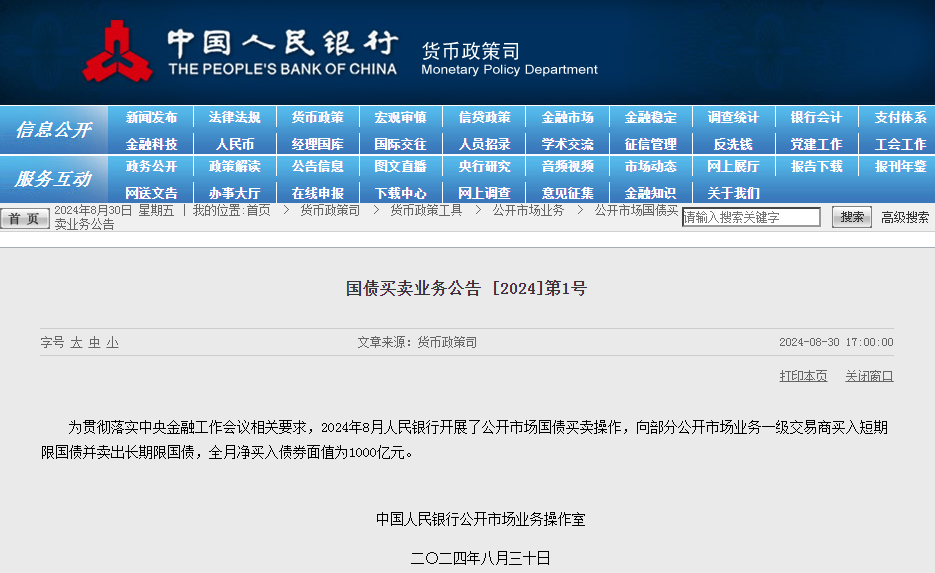Click the 服务互动 section label

coord(54,179)
